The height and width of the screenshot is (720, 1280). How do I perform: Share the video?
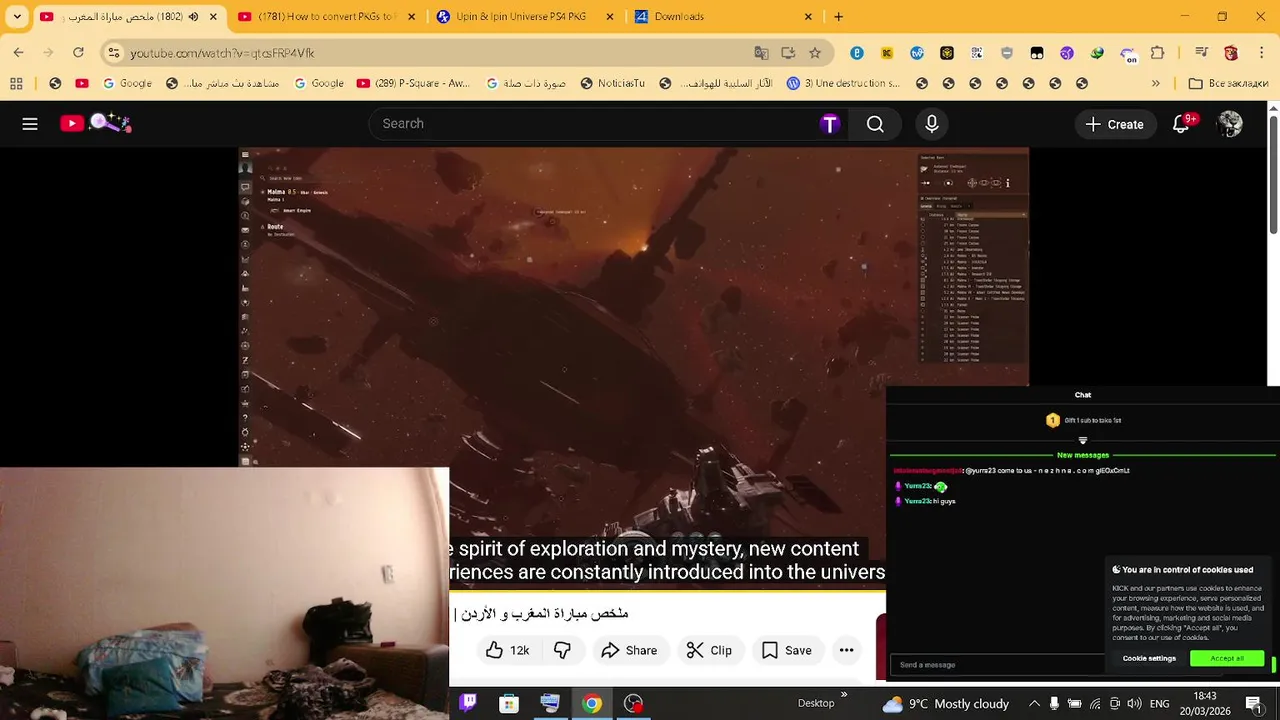click(629, 650)
